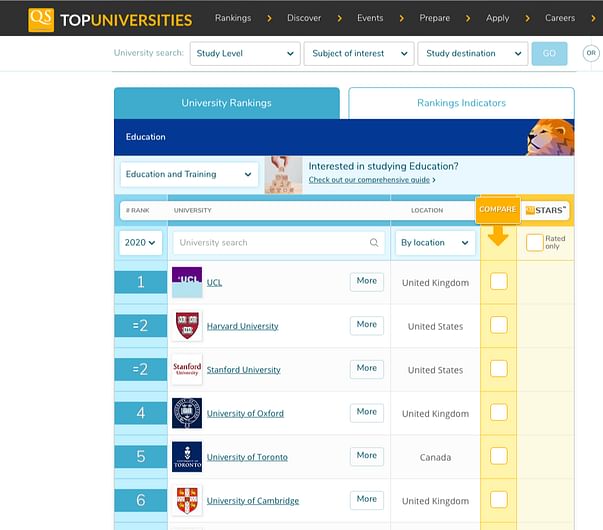Click the arrow after Events in navigation
603x530 pixels.
click(401, 18)
